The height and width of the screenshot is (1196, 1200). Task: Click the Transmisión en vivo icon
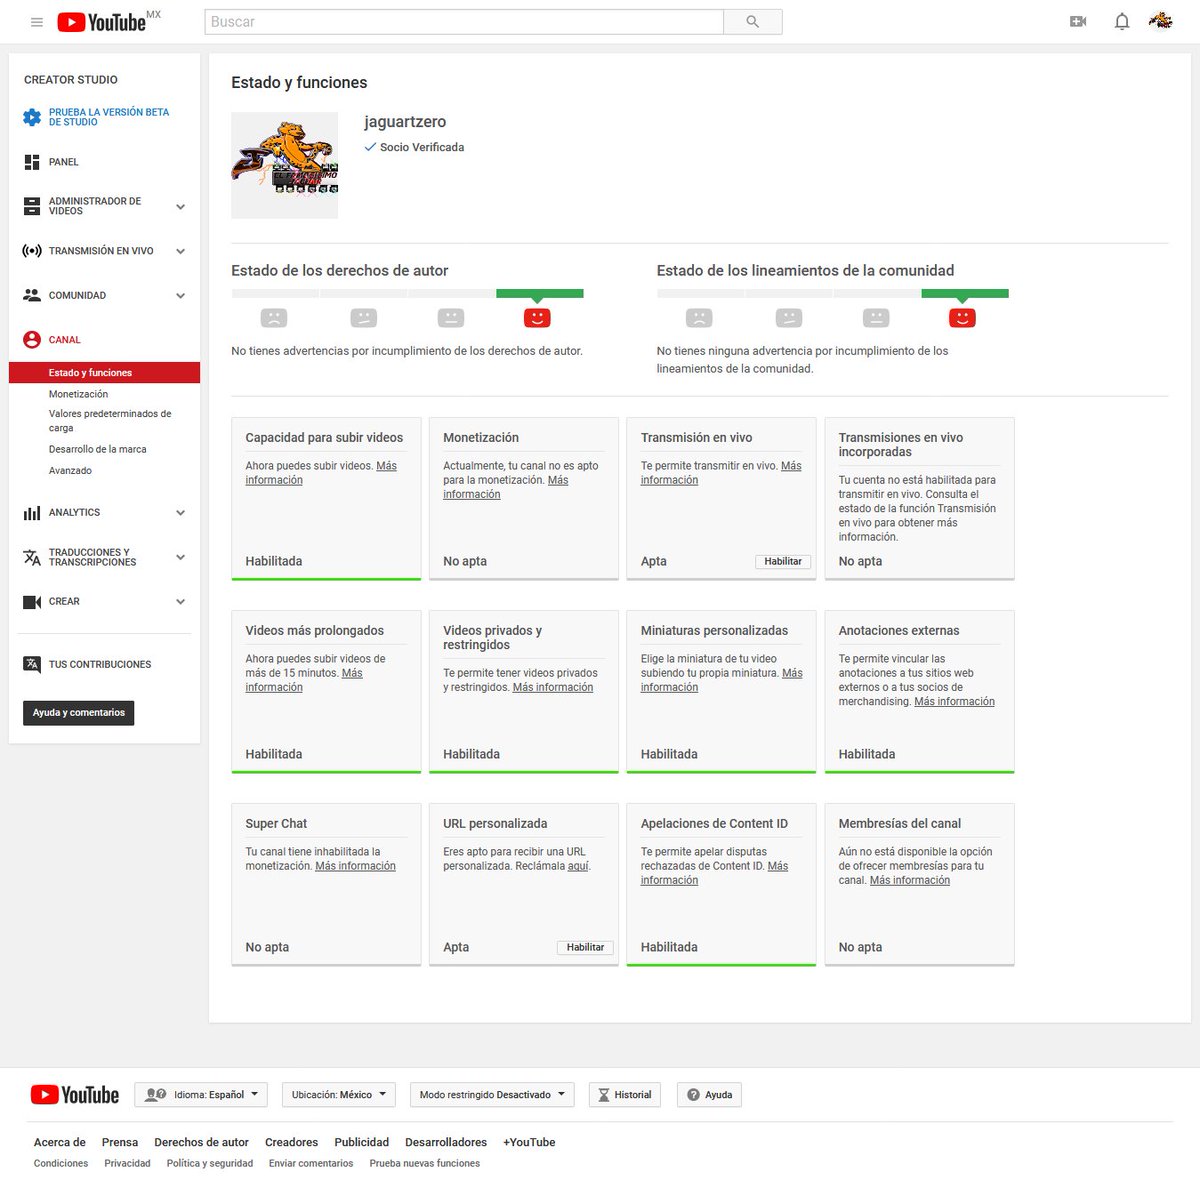point(32,251)
